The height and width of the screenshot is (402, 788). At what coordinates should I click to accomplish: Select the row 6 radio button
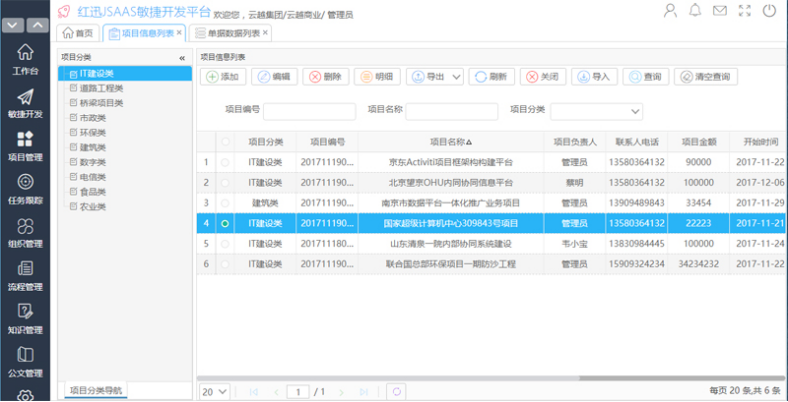(225, 264)
